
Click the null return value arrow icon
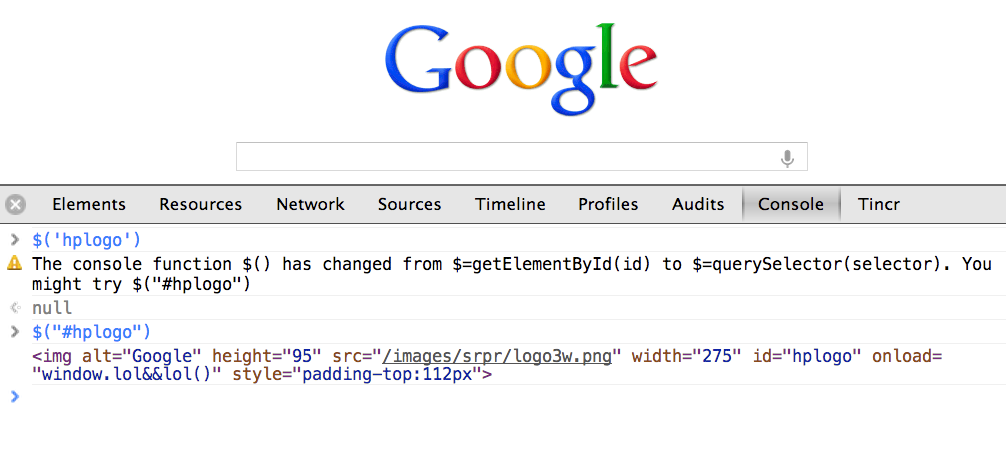(15, 308)
